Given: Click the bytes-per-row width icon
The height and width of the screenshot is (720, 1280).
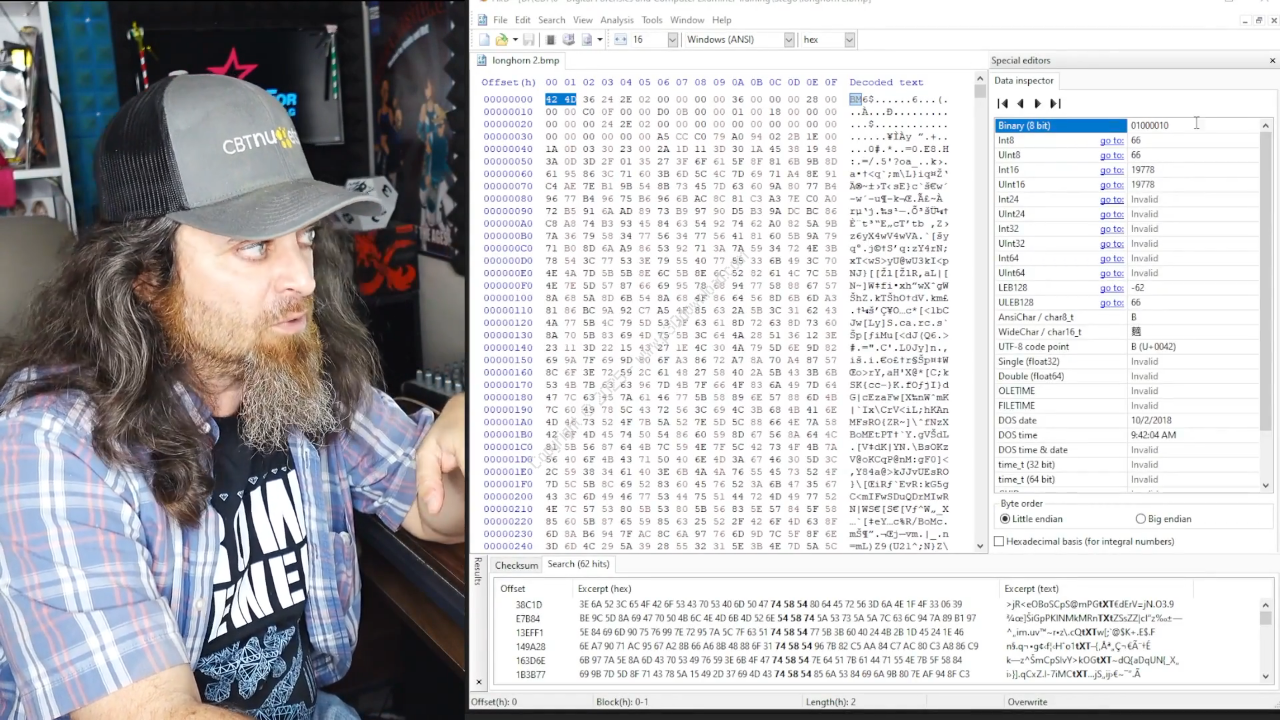Looking at the screenshot, I should pyautogui.click(x=620, y=40).
